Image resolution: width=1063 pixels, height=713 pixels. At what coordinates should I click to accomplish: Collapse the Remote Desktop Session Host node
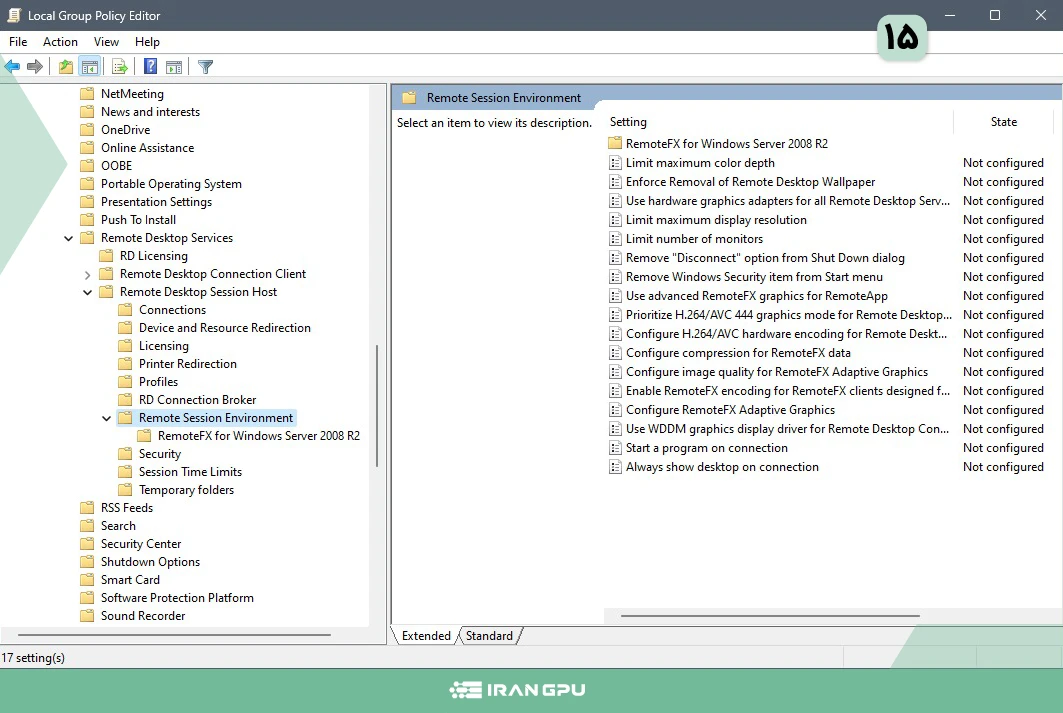click(88, 292)
